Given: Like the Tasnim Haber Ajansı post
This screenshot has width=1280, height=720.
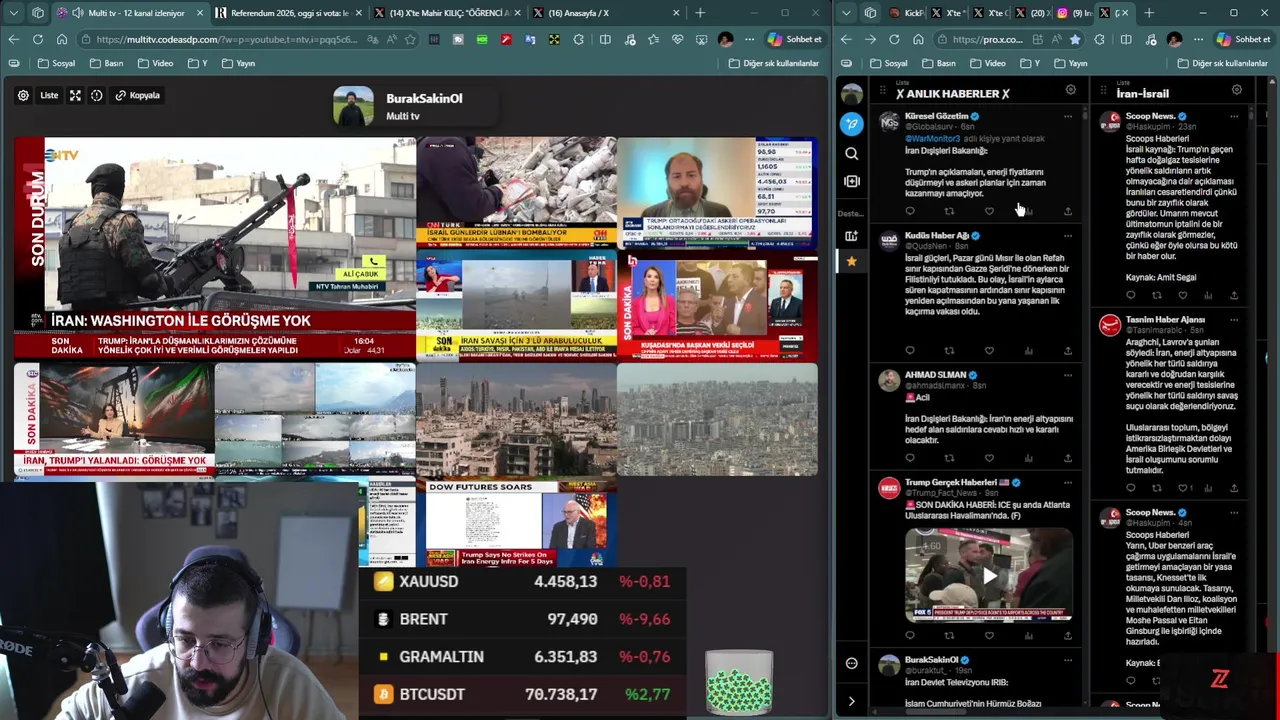Looking at the screenshot, I should (x=1182, y=488).
